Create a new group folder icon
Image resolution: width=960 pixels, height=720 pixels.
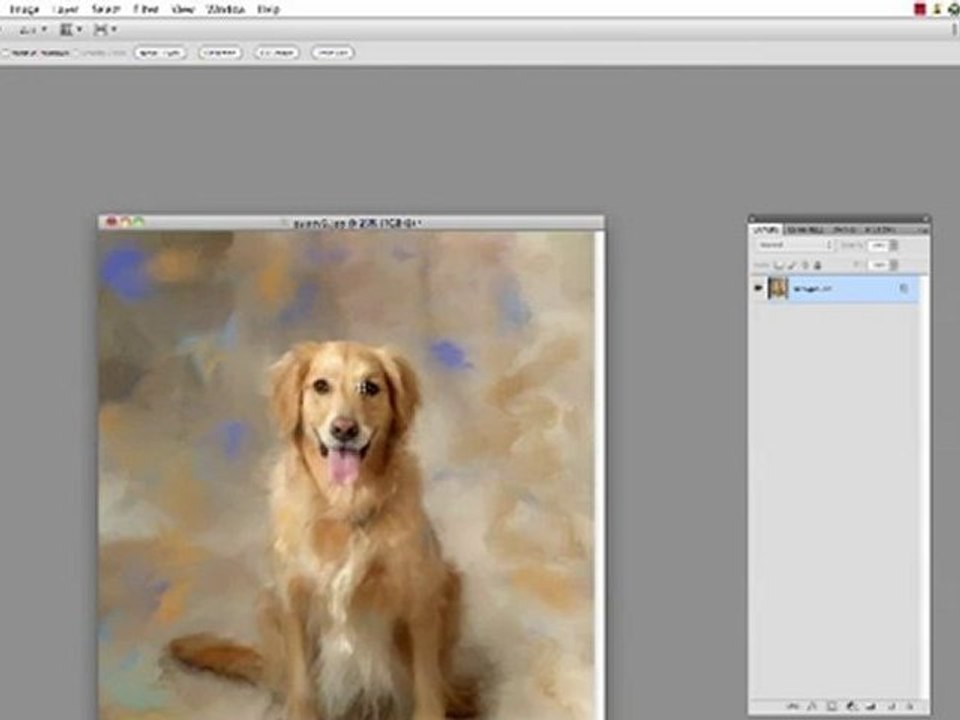coord(871,707)
